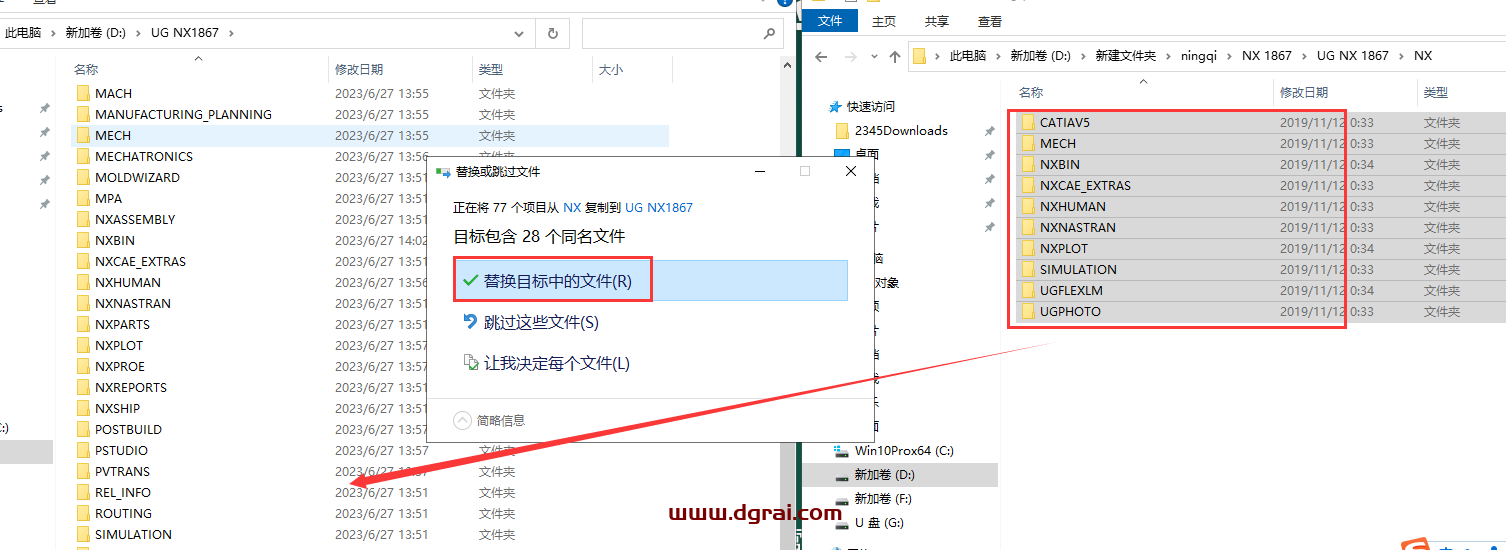The image size is (1506, 550).
Task: Click the forward arrow in right Explorer window
Action: point(851,57)
